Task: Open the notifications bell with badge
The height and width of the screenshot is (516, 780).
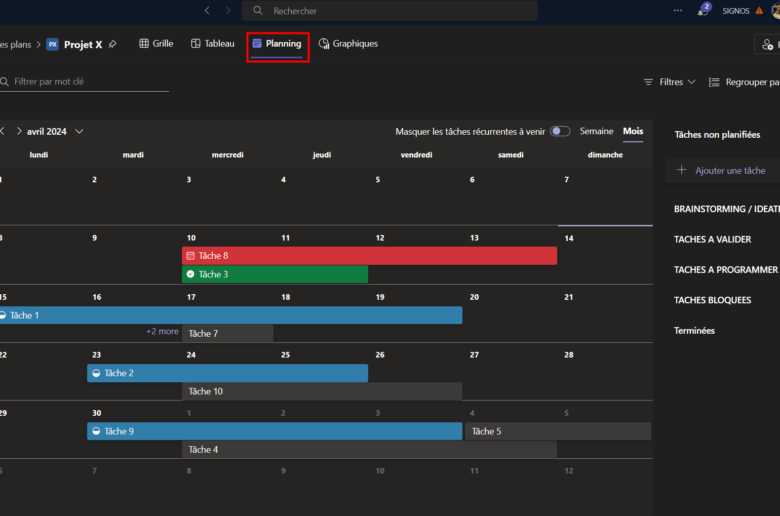Action: coord(704,11)
